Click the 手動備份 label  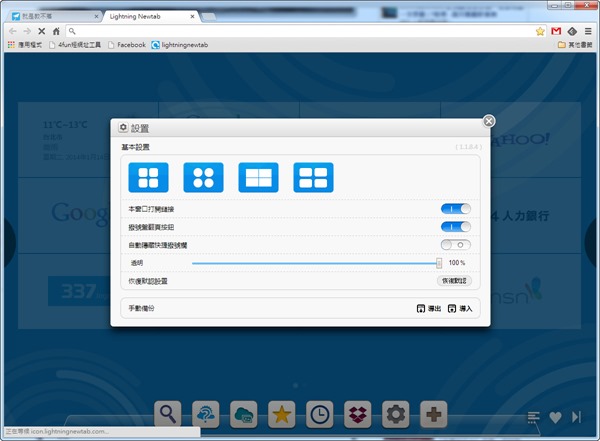pos(141,308)
